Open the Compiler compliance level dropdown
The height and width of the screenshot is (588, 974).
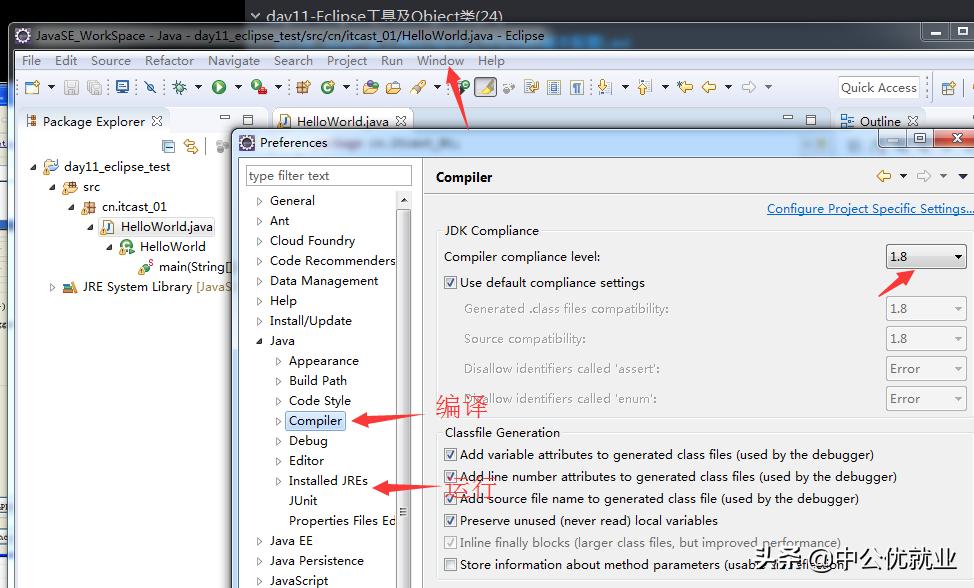[x=924, y=256]
